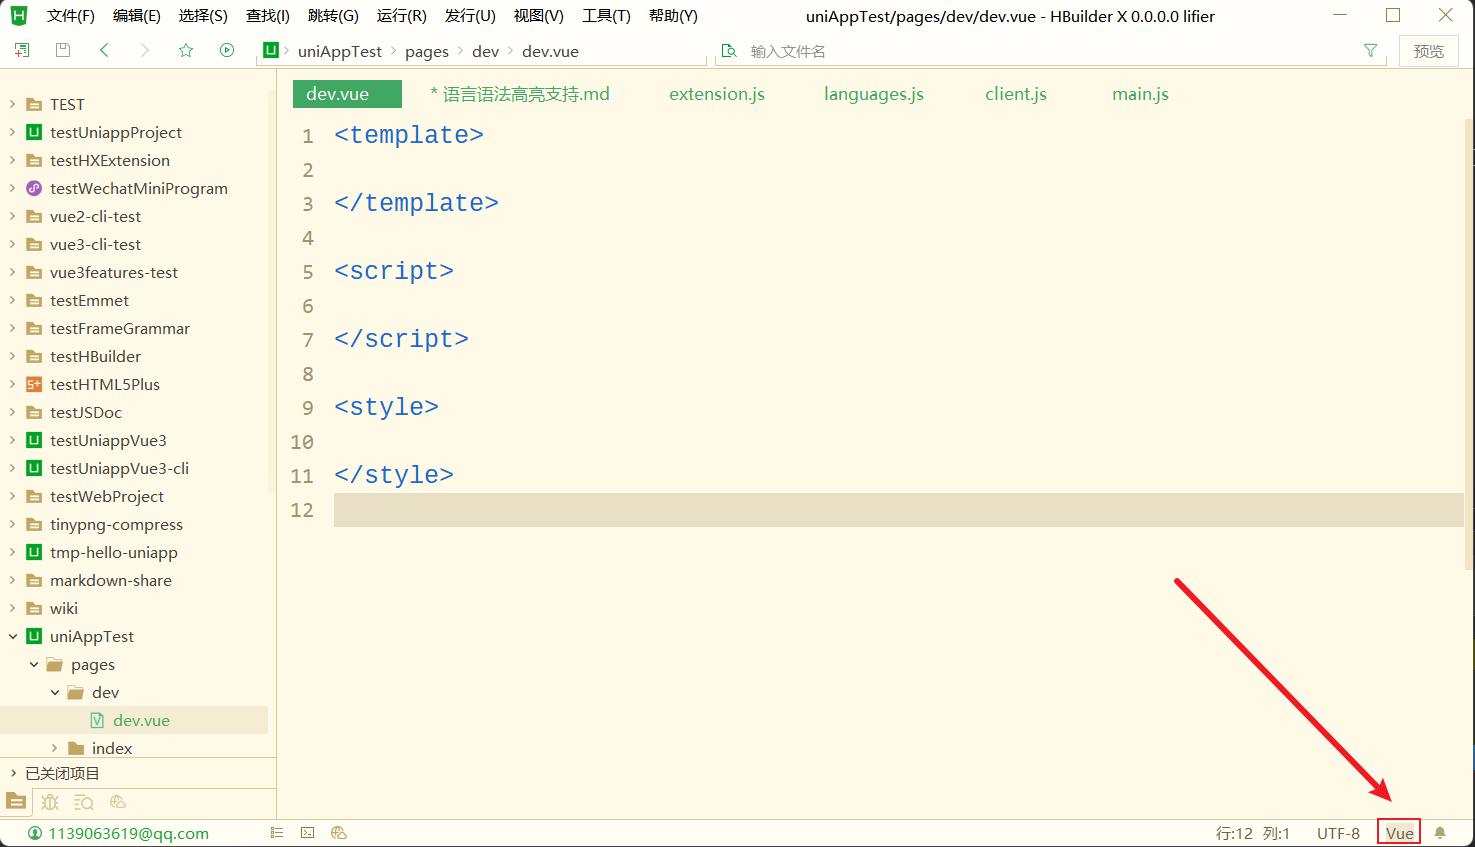Open the debug bug icon panel
This screenshot has width=1475, height=847.
50,802
